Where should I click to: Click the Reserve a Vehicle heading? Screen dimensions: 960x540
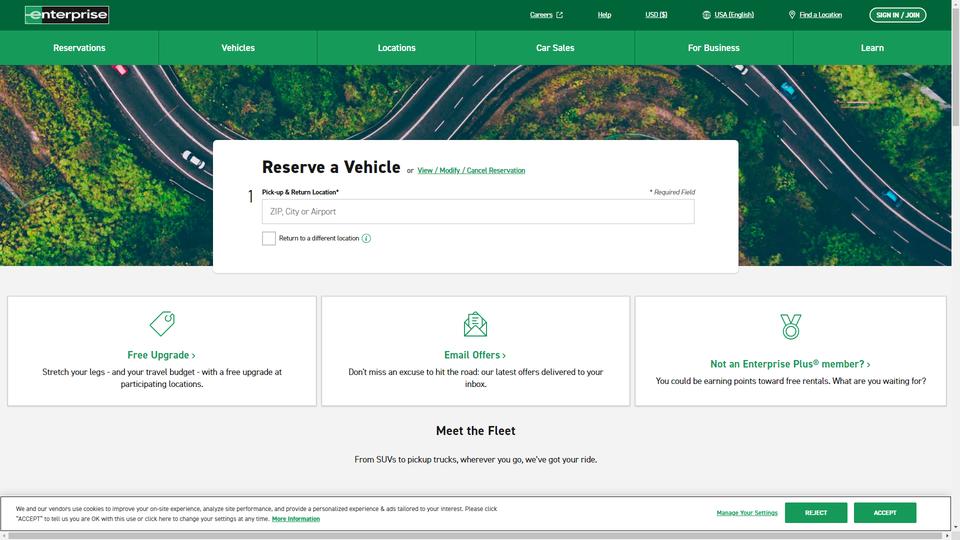(x=331, y=167)
